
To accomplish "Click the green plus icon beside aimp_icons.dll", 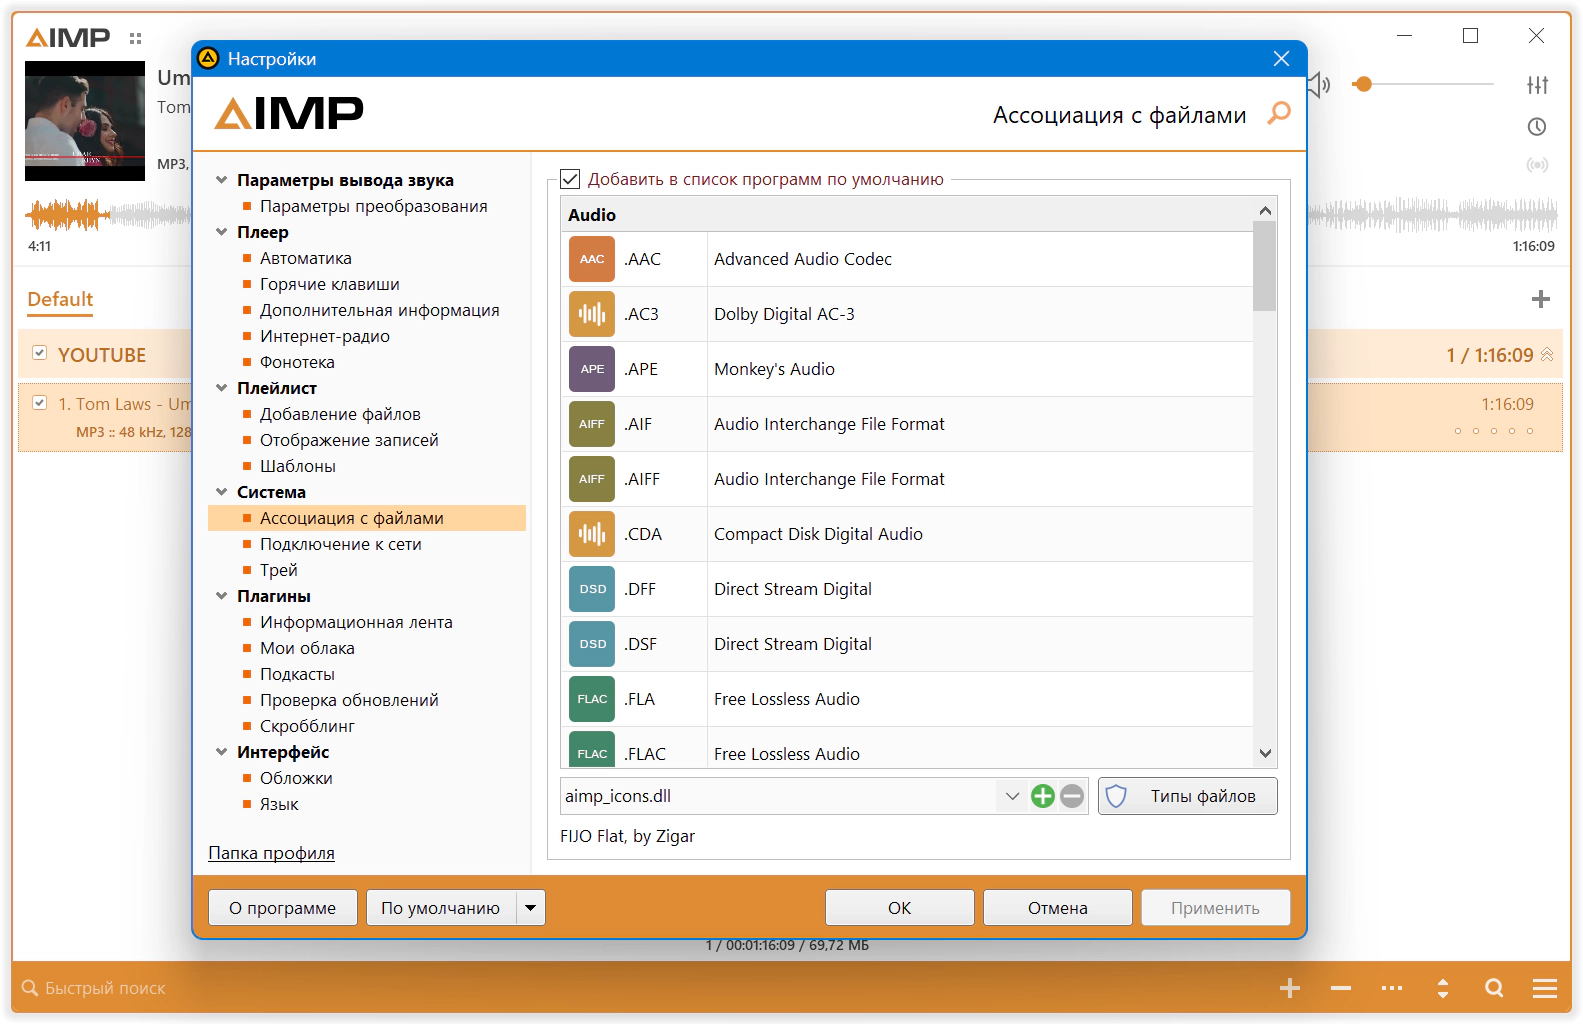I will click(1042, 796).
